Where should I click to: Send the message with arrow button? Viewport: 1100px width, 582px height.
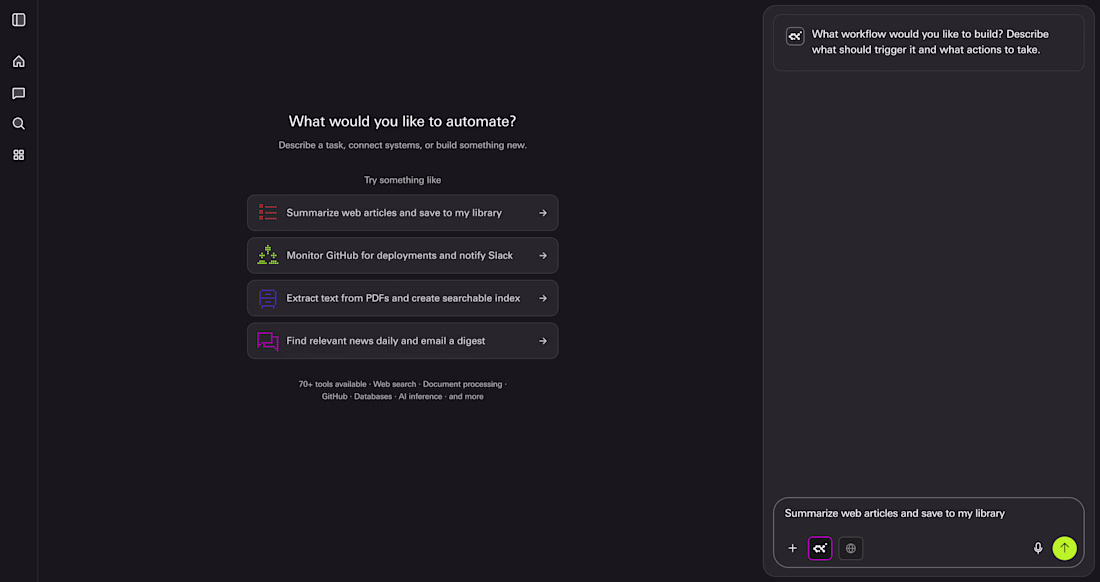1065,548
